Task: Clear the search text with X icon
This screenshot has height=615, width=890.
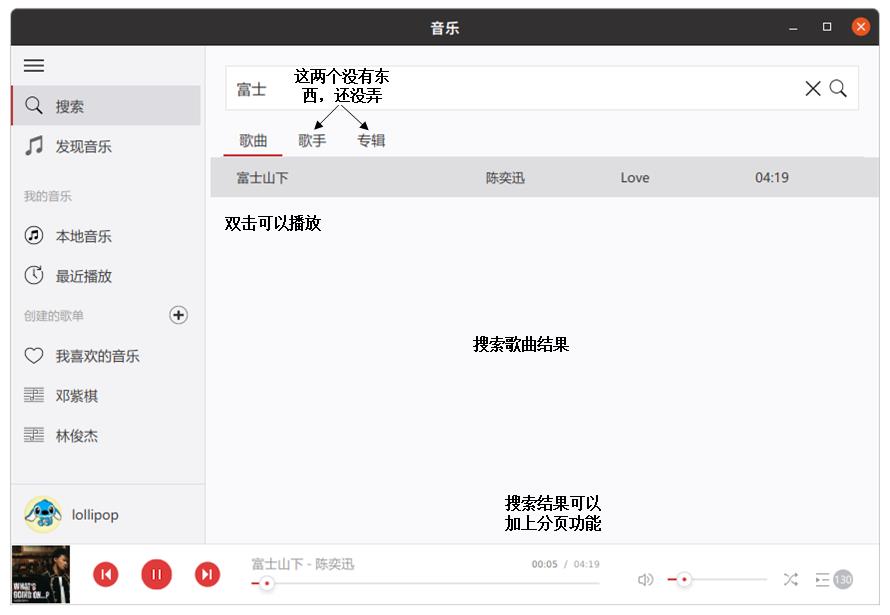Action: click(813, 89)
